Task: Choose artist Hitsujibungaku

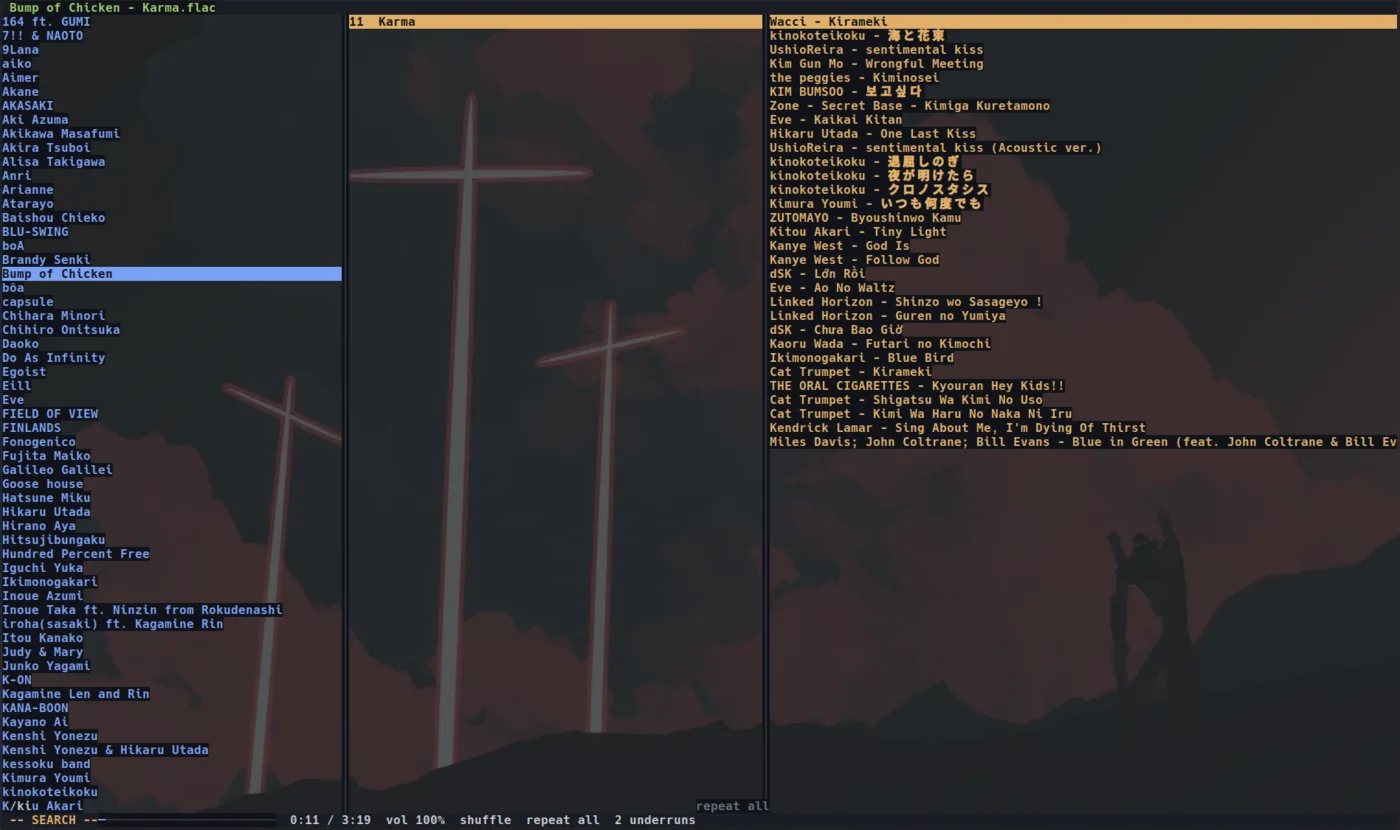Action: pyautogui.click(x=54, y=539)
